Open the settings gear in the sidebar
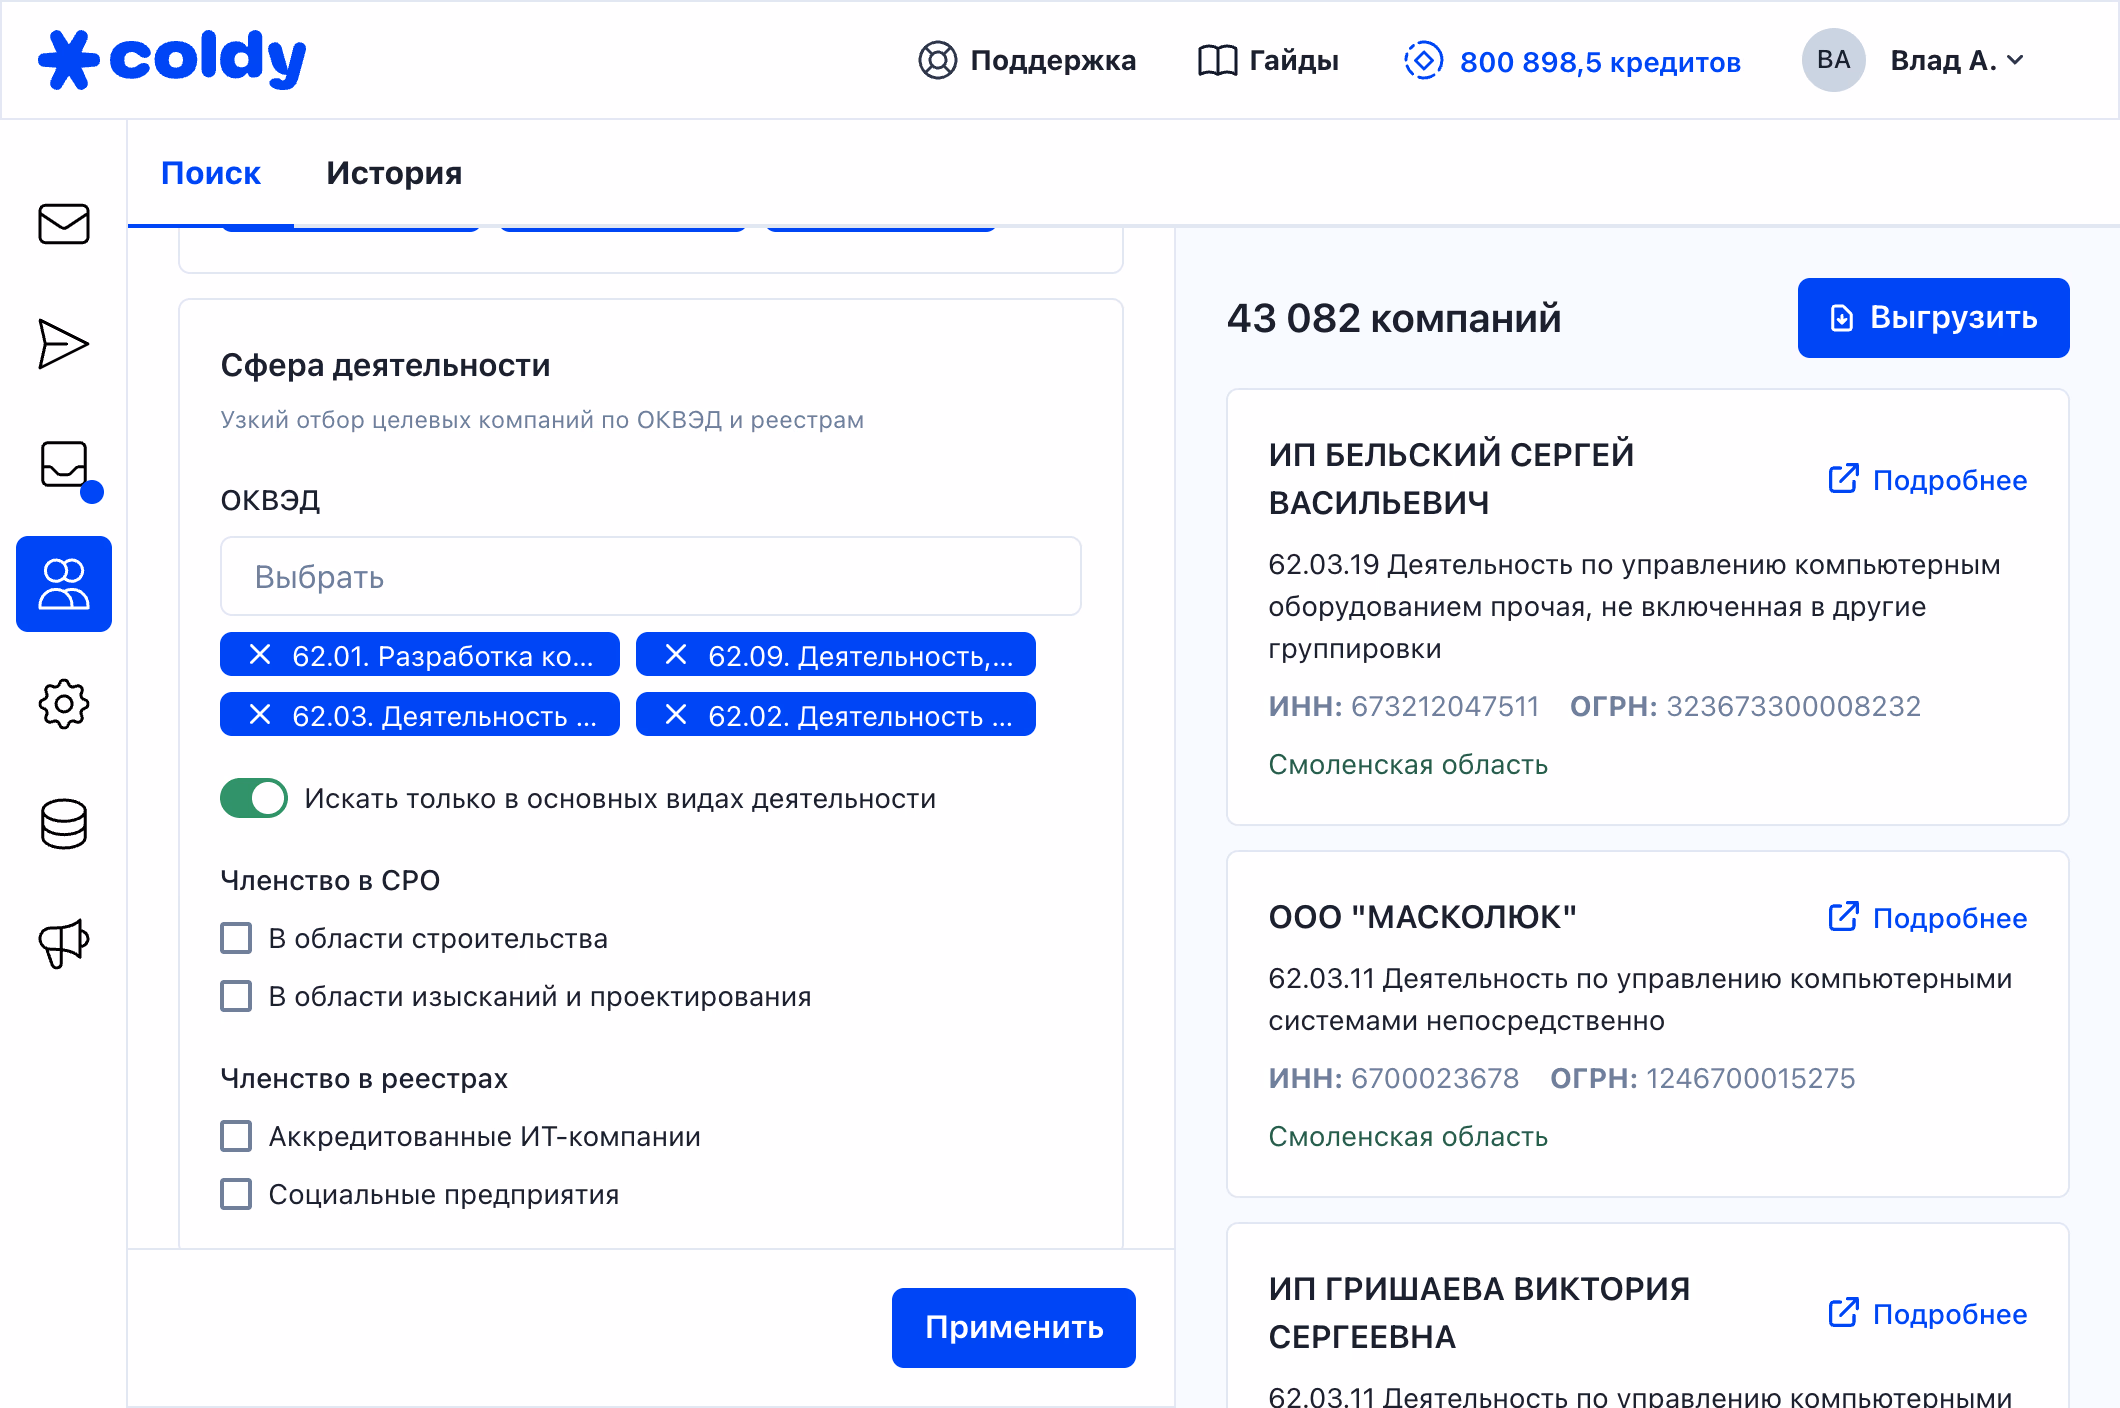 tap(64, 704)
